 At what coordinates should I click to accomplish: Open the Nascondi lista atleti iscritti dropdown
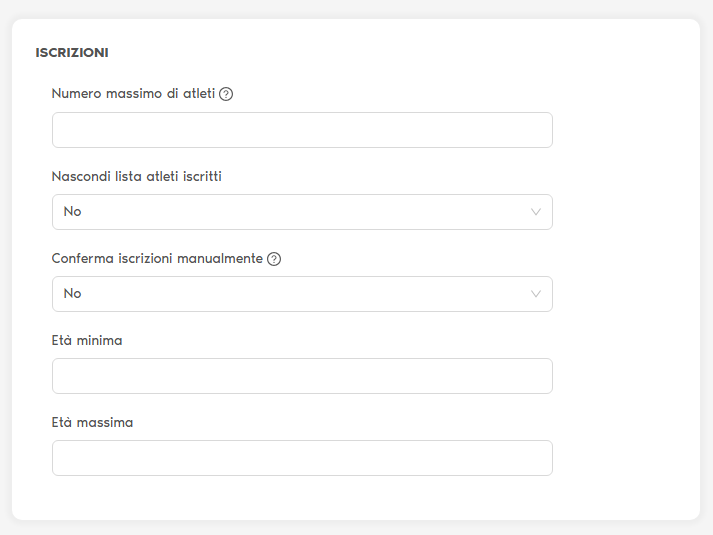(301, 212)
